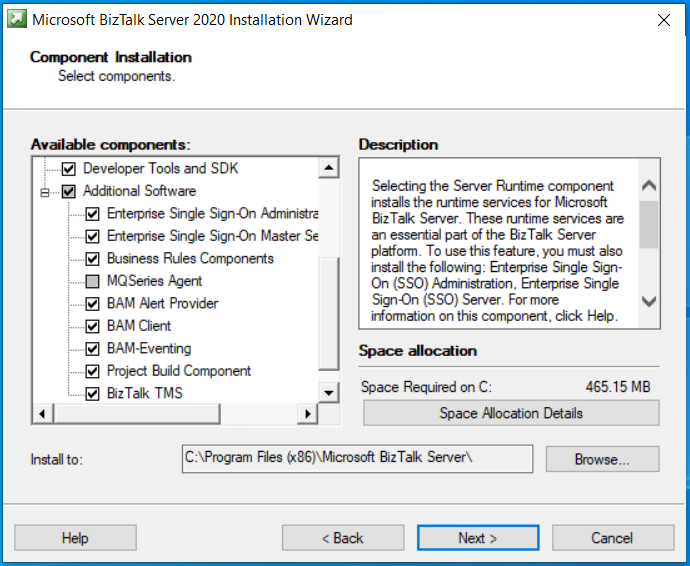Select the BAM-Eventing label
Image resolution: width=690 pixels, height=566 pixels.
[149, 348]
